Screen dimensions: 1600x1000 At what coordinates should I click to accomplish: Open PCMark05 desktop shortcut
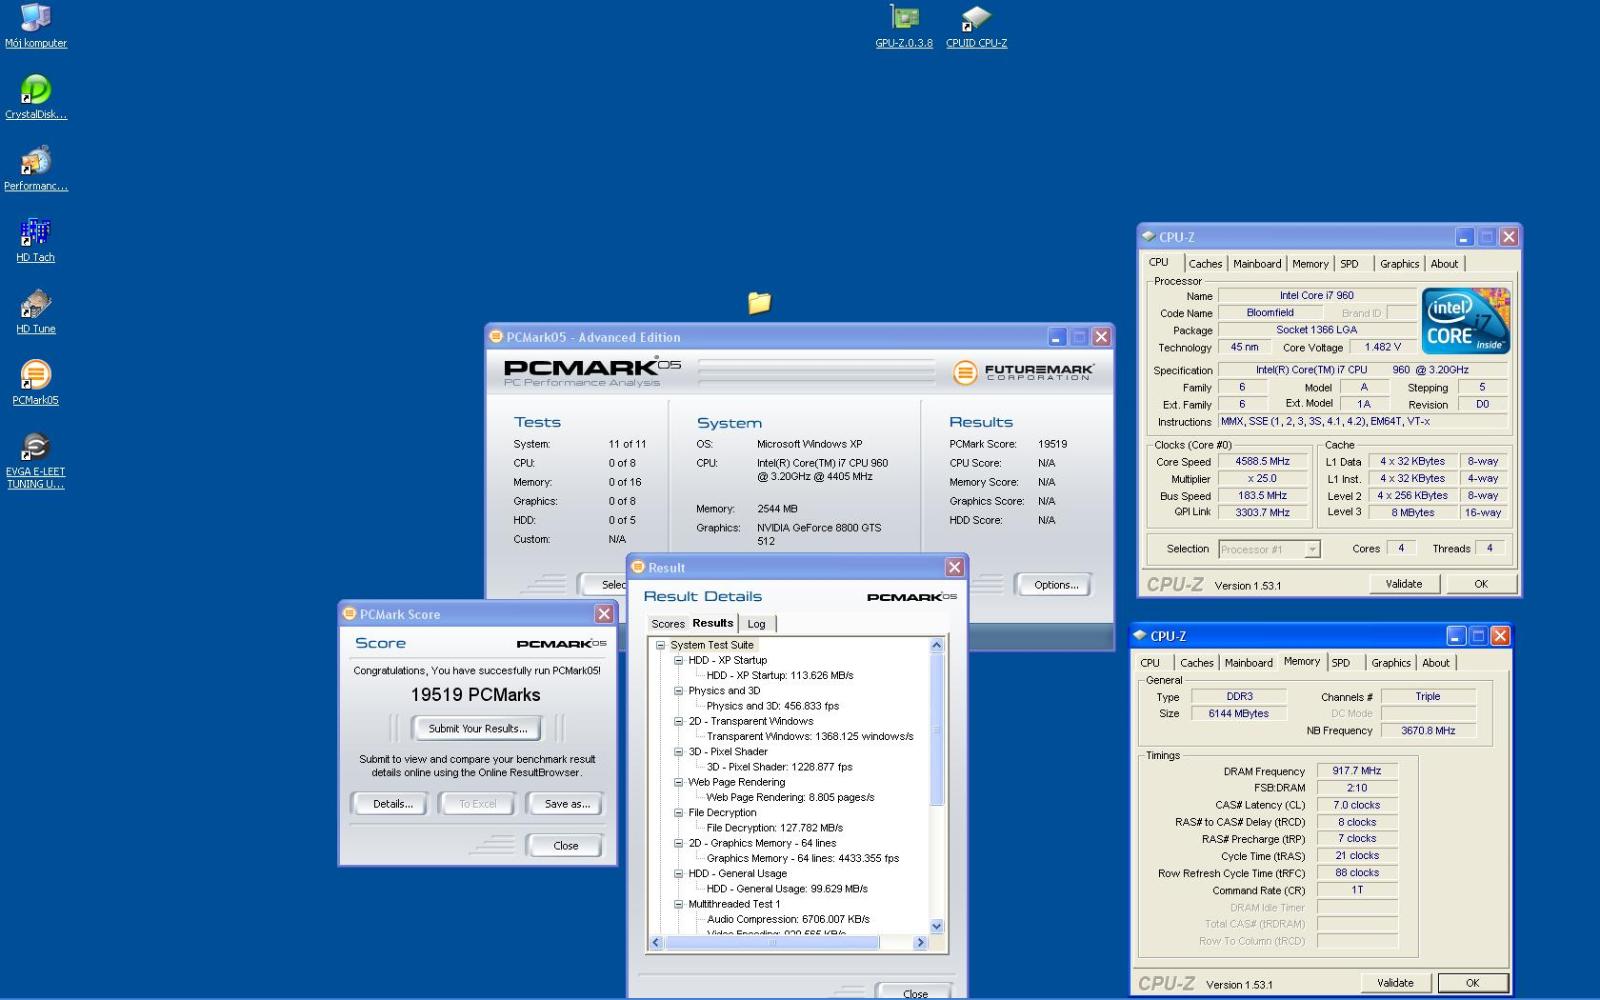[36, 382]
